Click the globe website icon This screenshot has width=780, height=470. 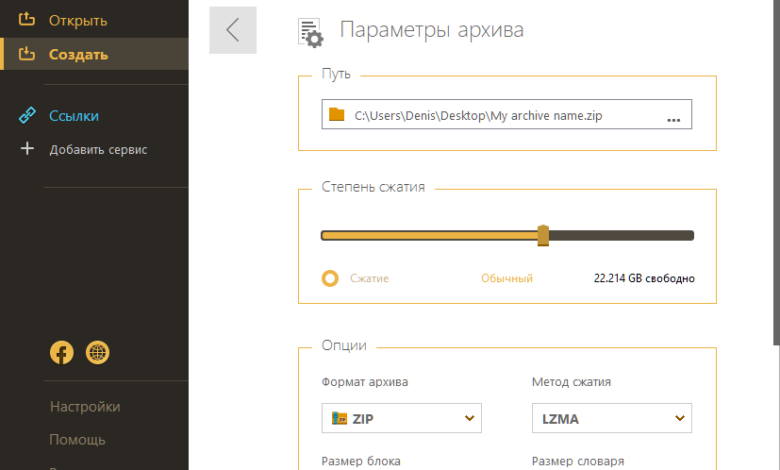click(98, 352)
